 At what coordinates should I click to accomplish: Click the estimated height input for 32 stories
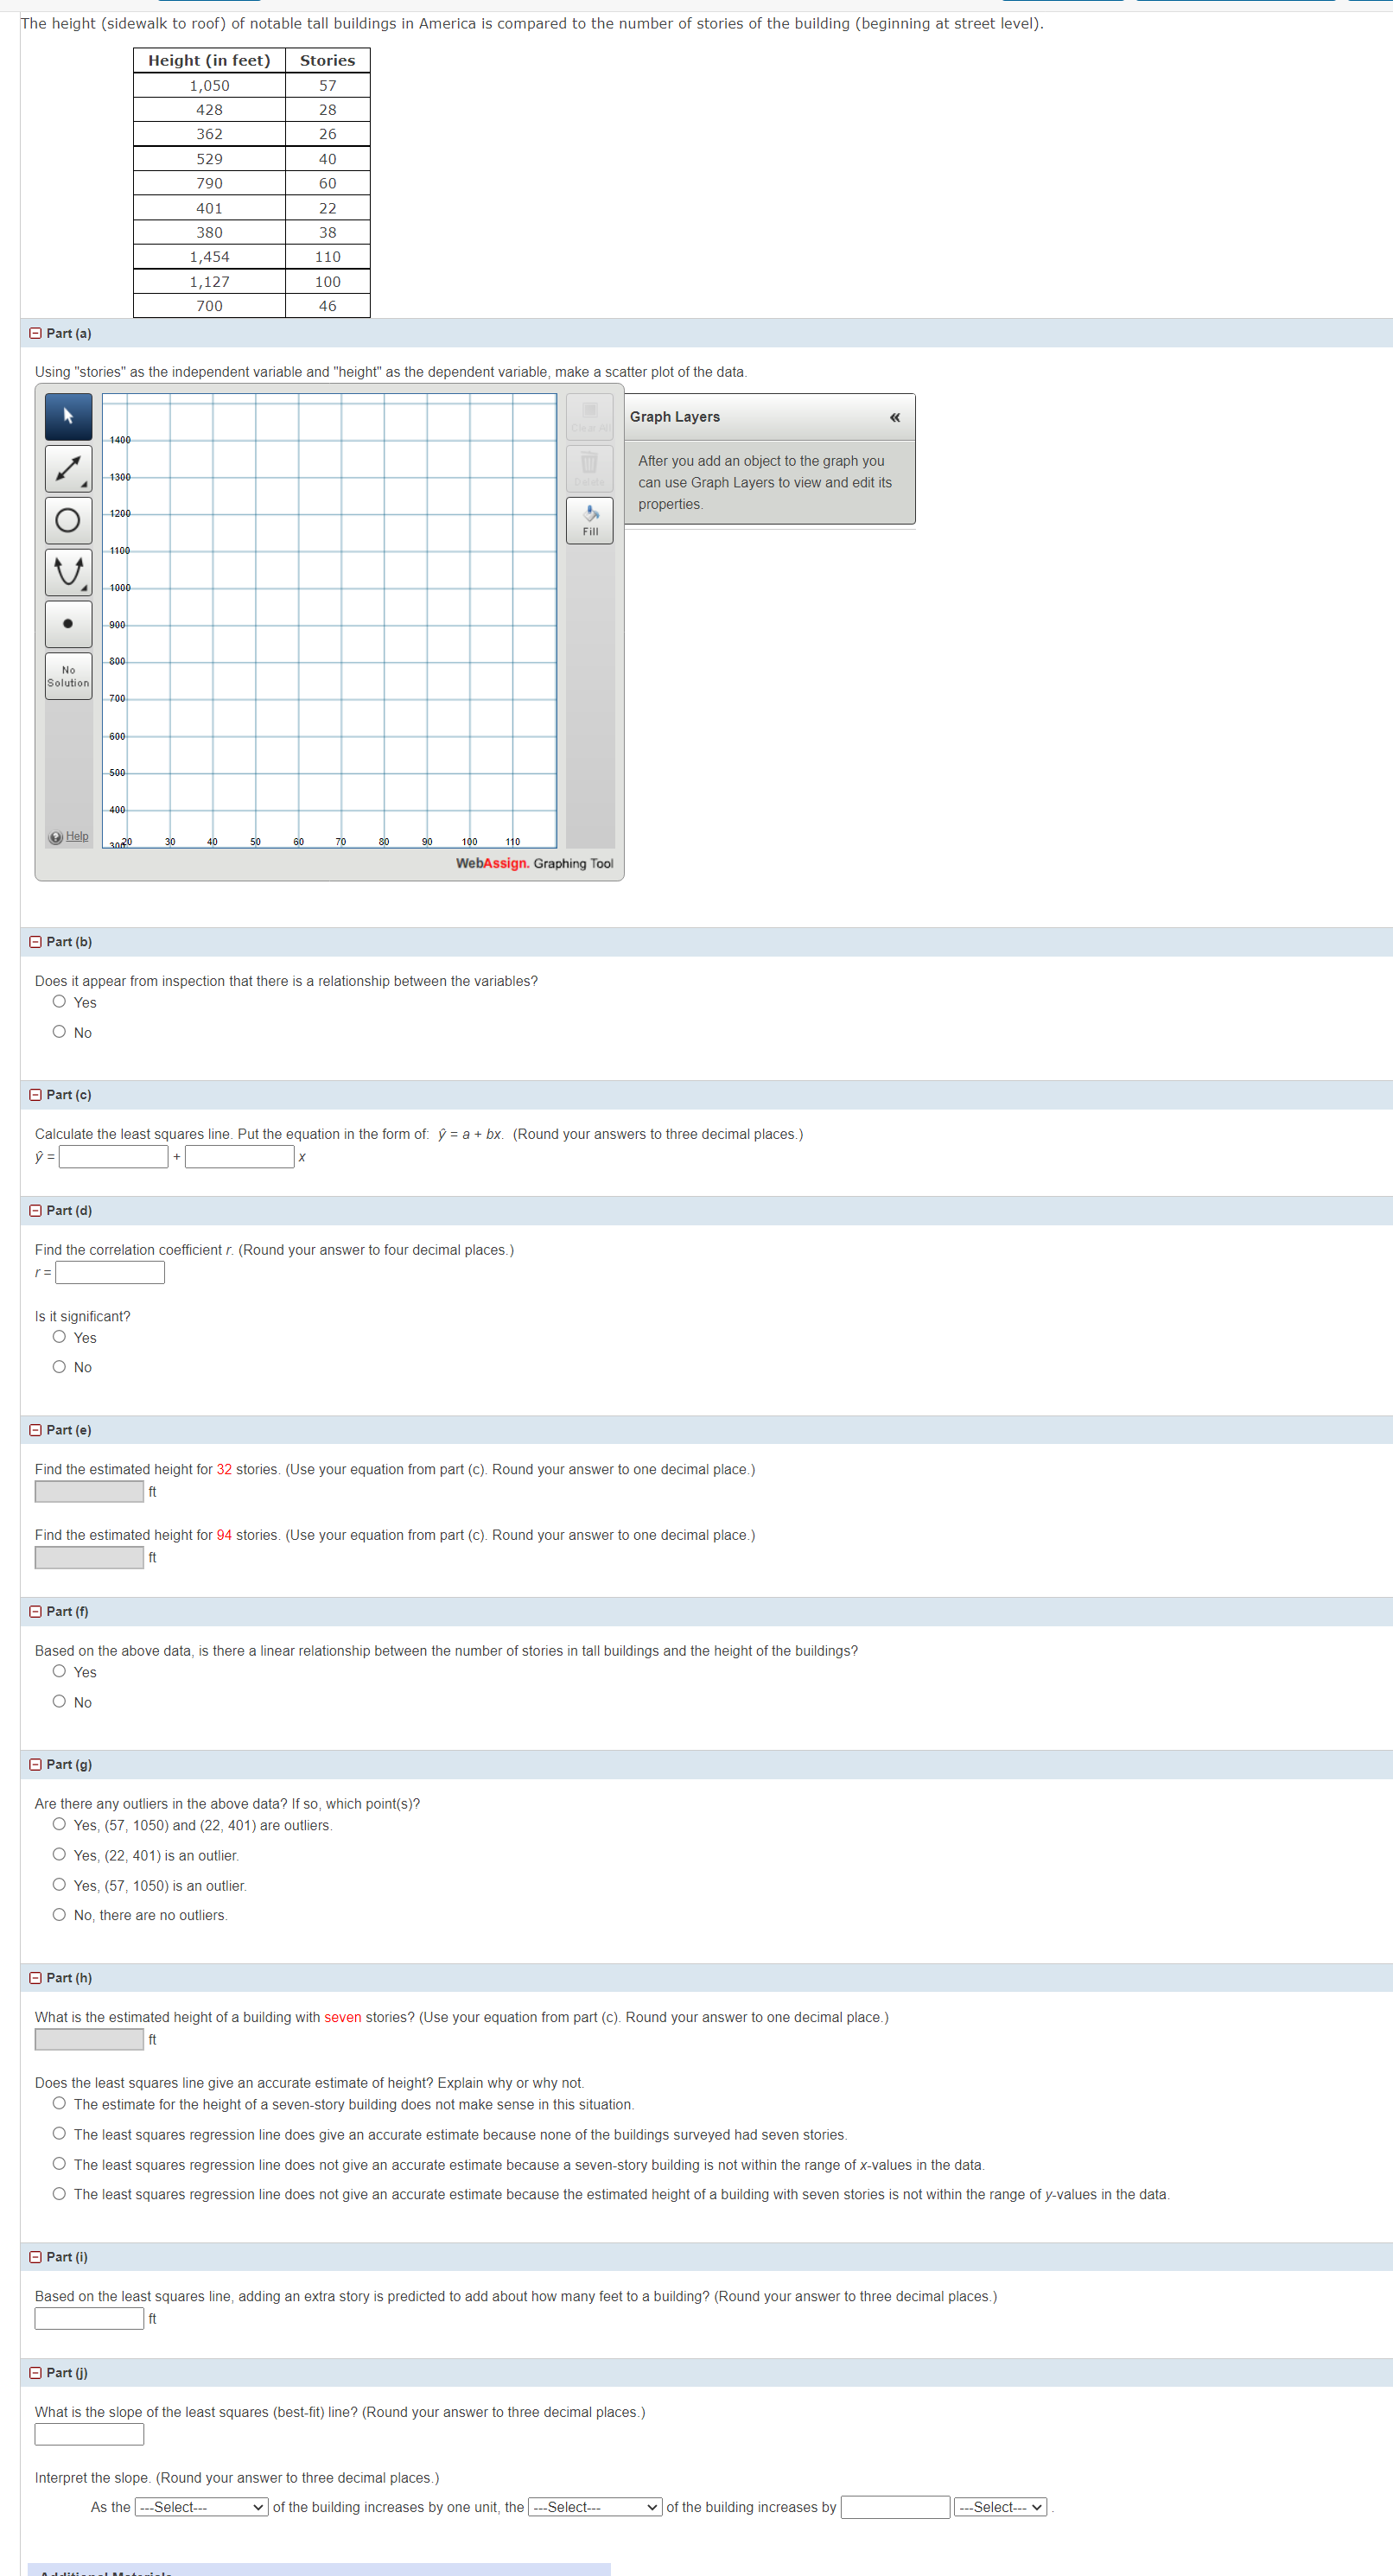point(88,1491)
